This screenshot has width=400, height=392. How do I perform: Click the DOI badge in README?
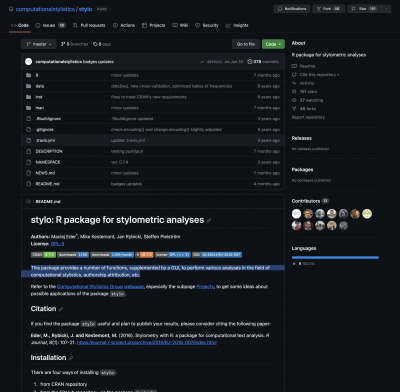tap(217, 255)
